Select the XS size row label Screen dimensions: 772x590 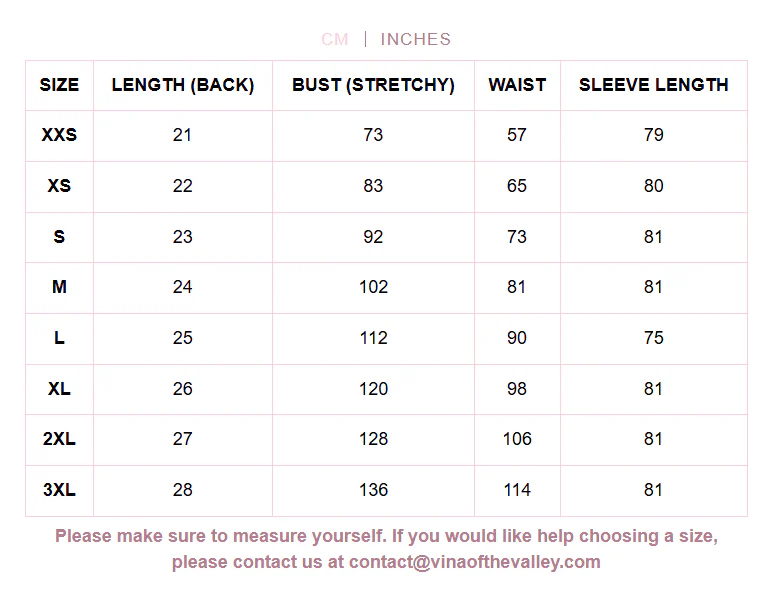coord(59,186)
